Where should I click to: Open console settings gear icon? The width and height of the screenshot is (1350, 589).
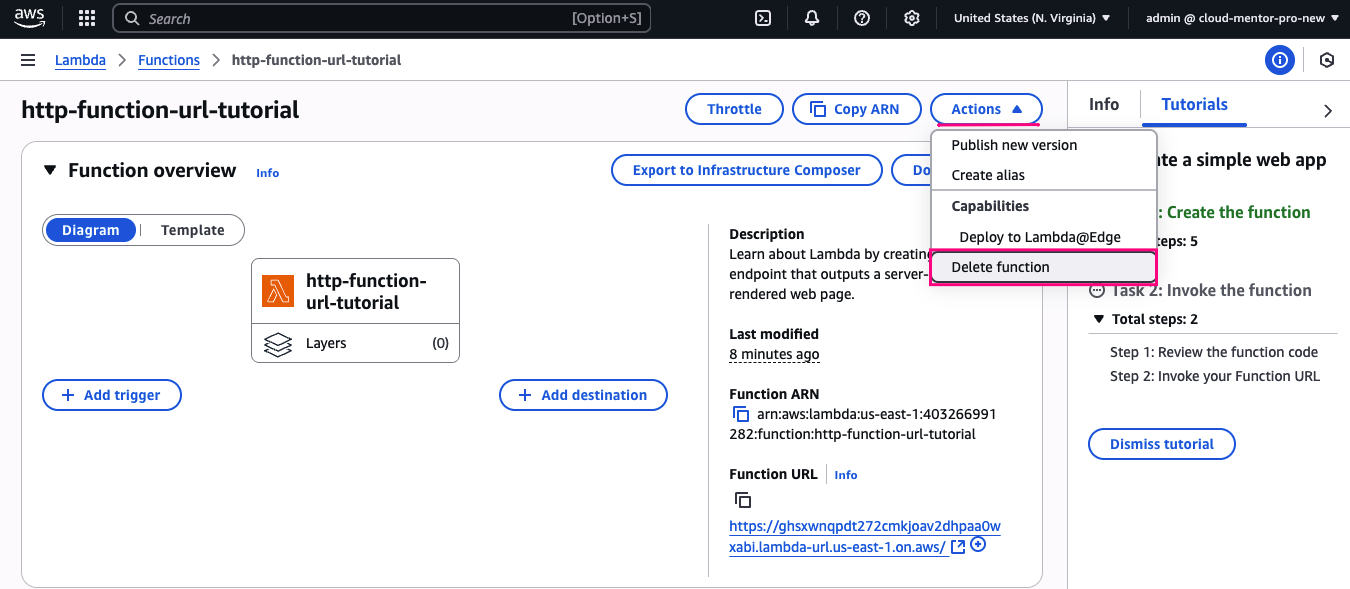tap(911, 18)
